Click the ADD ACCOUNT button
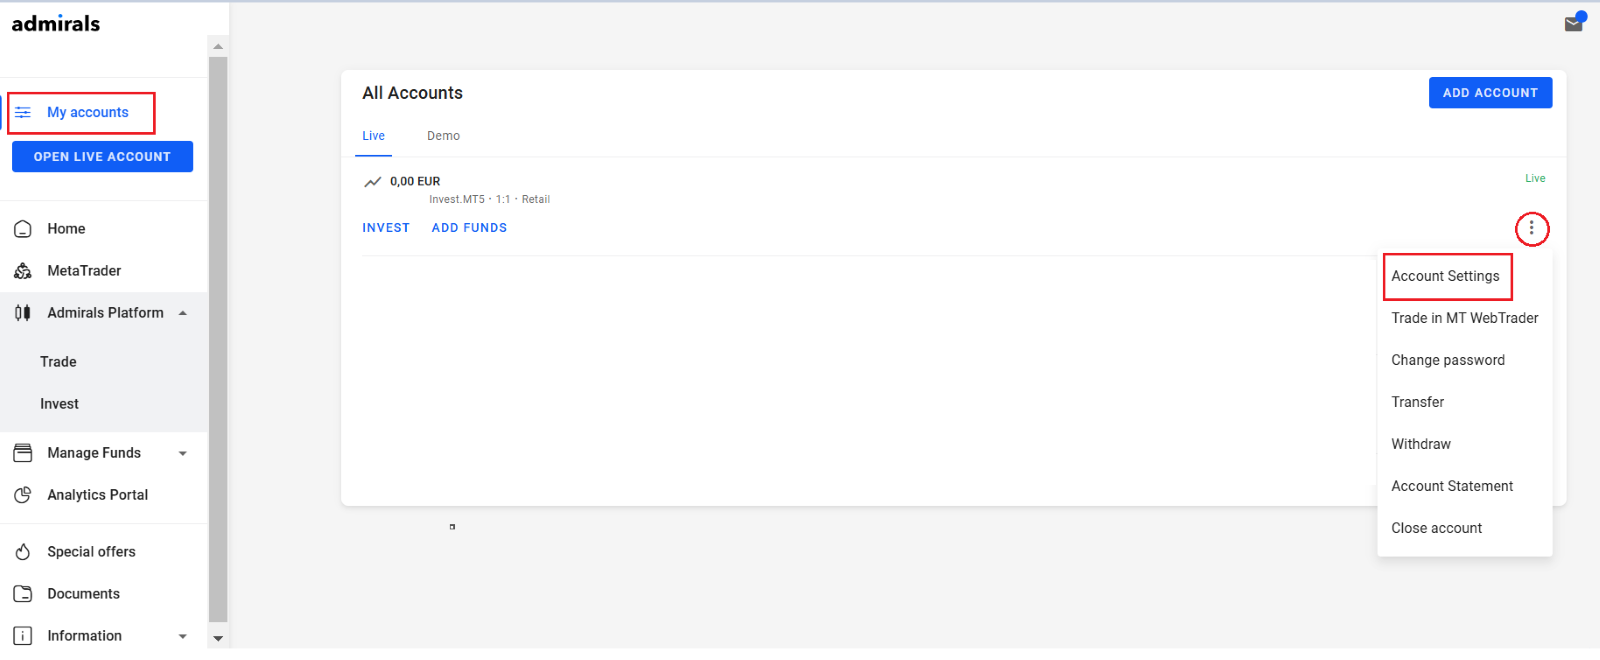Viewport: 1600px width, 660px height. 1489,93
